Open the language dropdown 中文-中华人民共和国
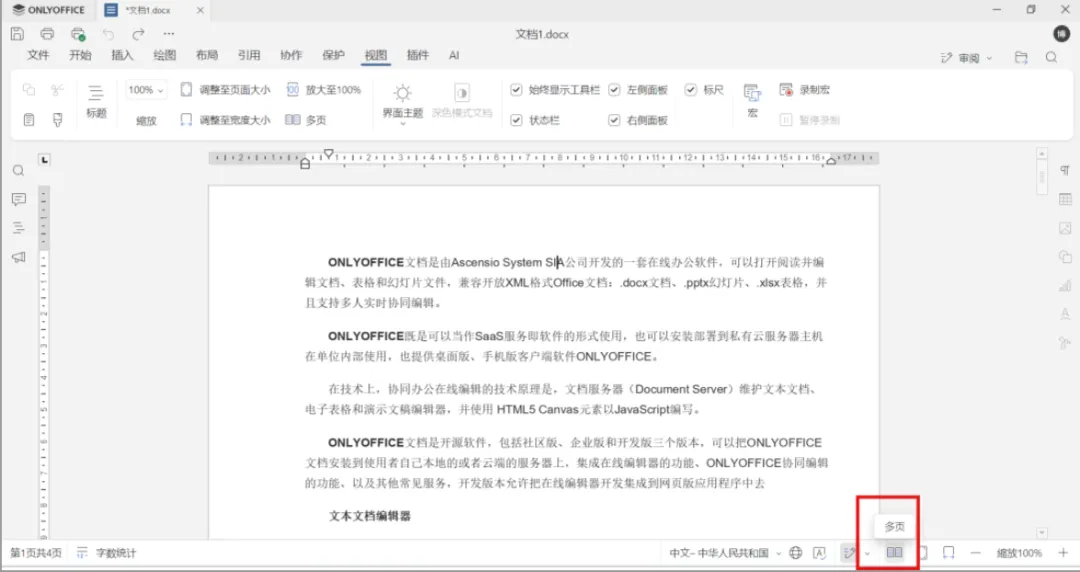Image resolution: width=1080 pixels, height=572 pixels. click(725, 553)
